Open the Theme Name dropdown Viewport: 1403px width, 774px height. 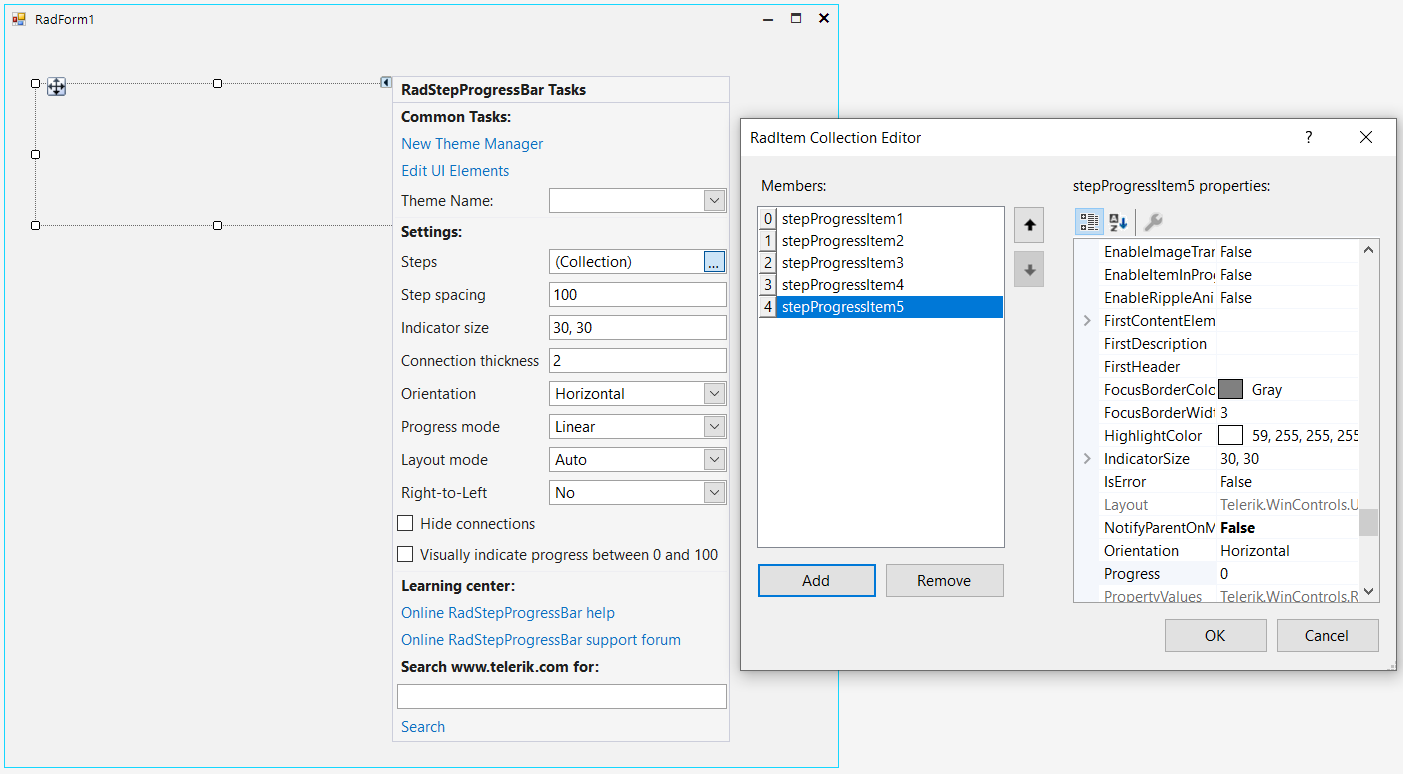coord(714,200)
